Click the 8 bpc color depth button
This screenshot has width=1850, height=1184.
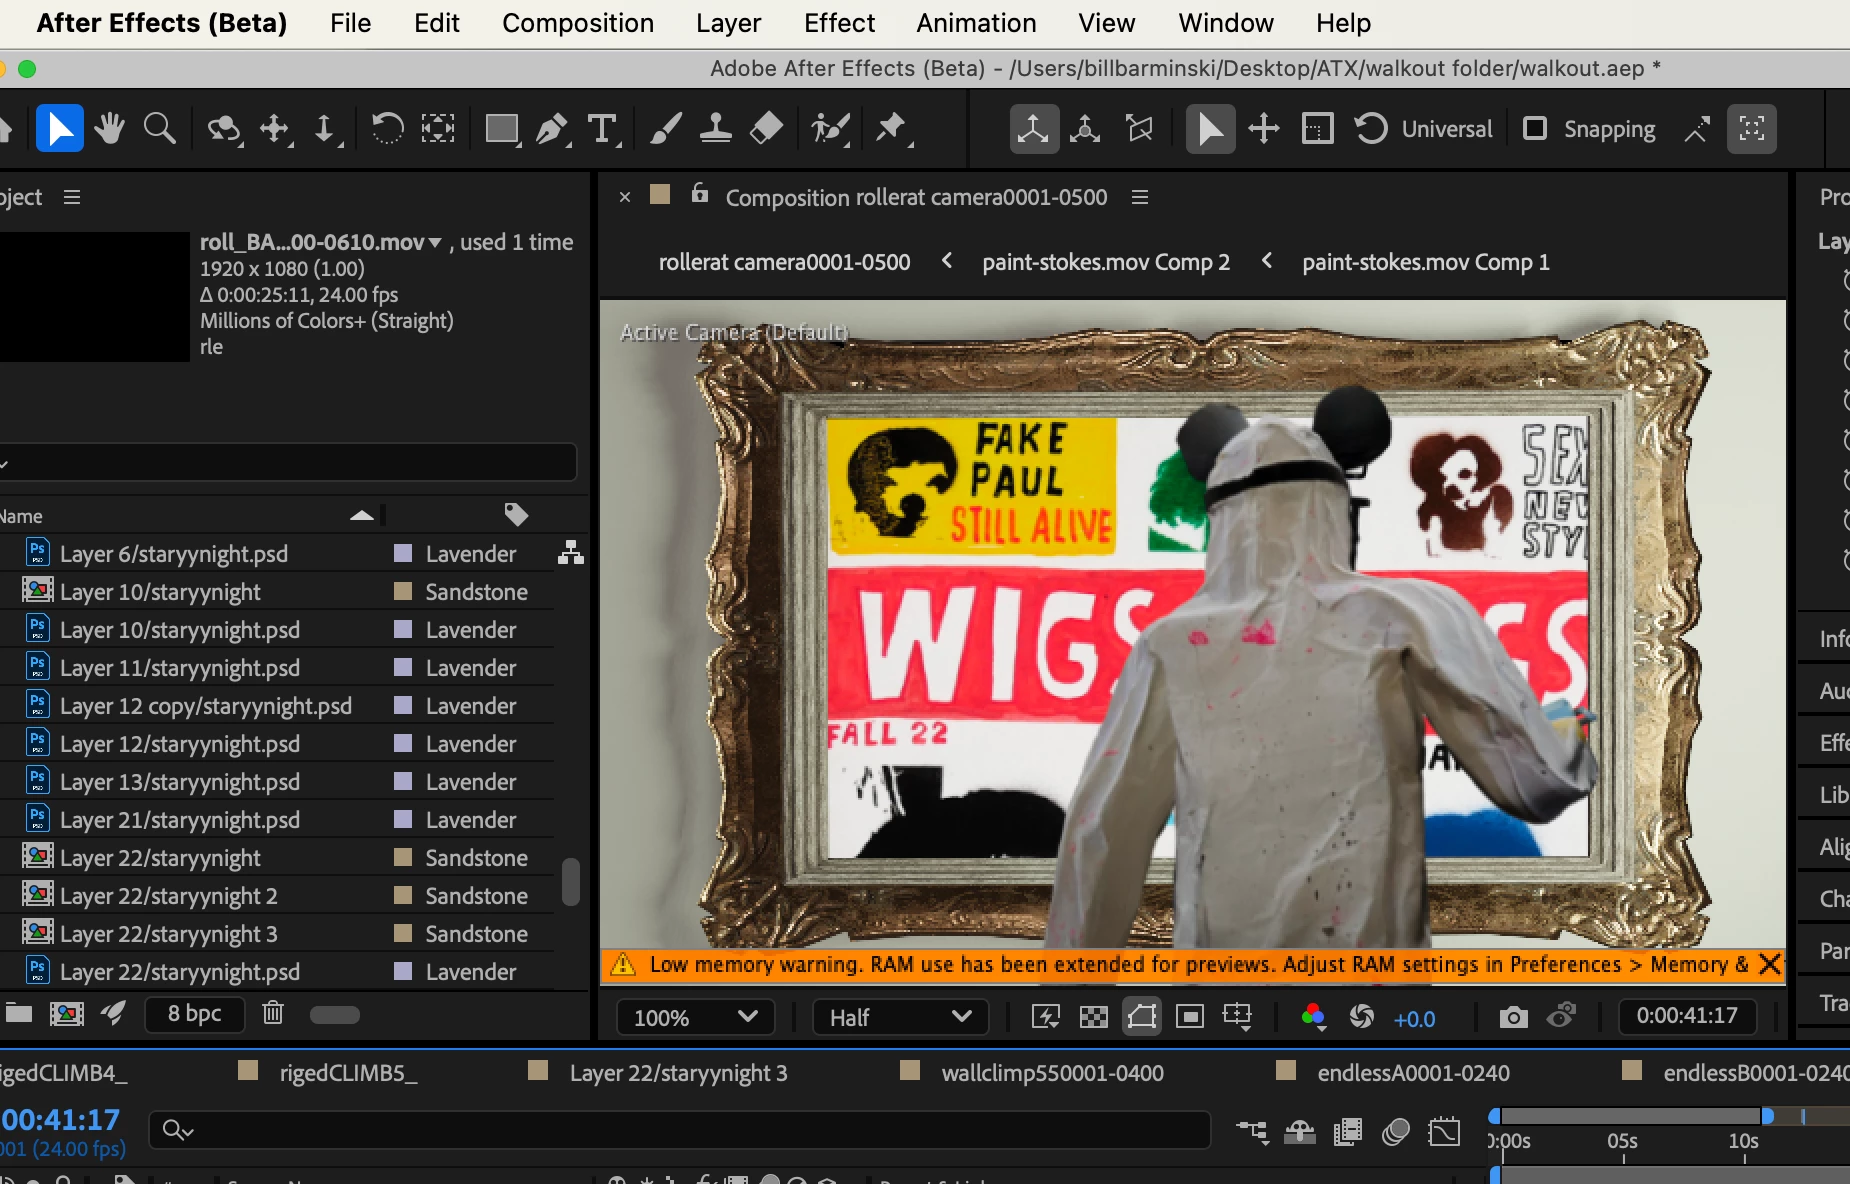tap(195, 1014)
